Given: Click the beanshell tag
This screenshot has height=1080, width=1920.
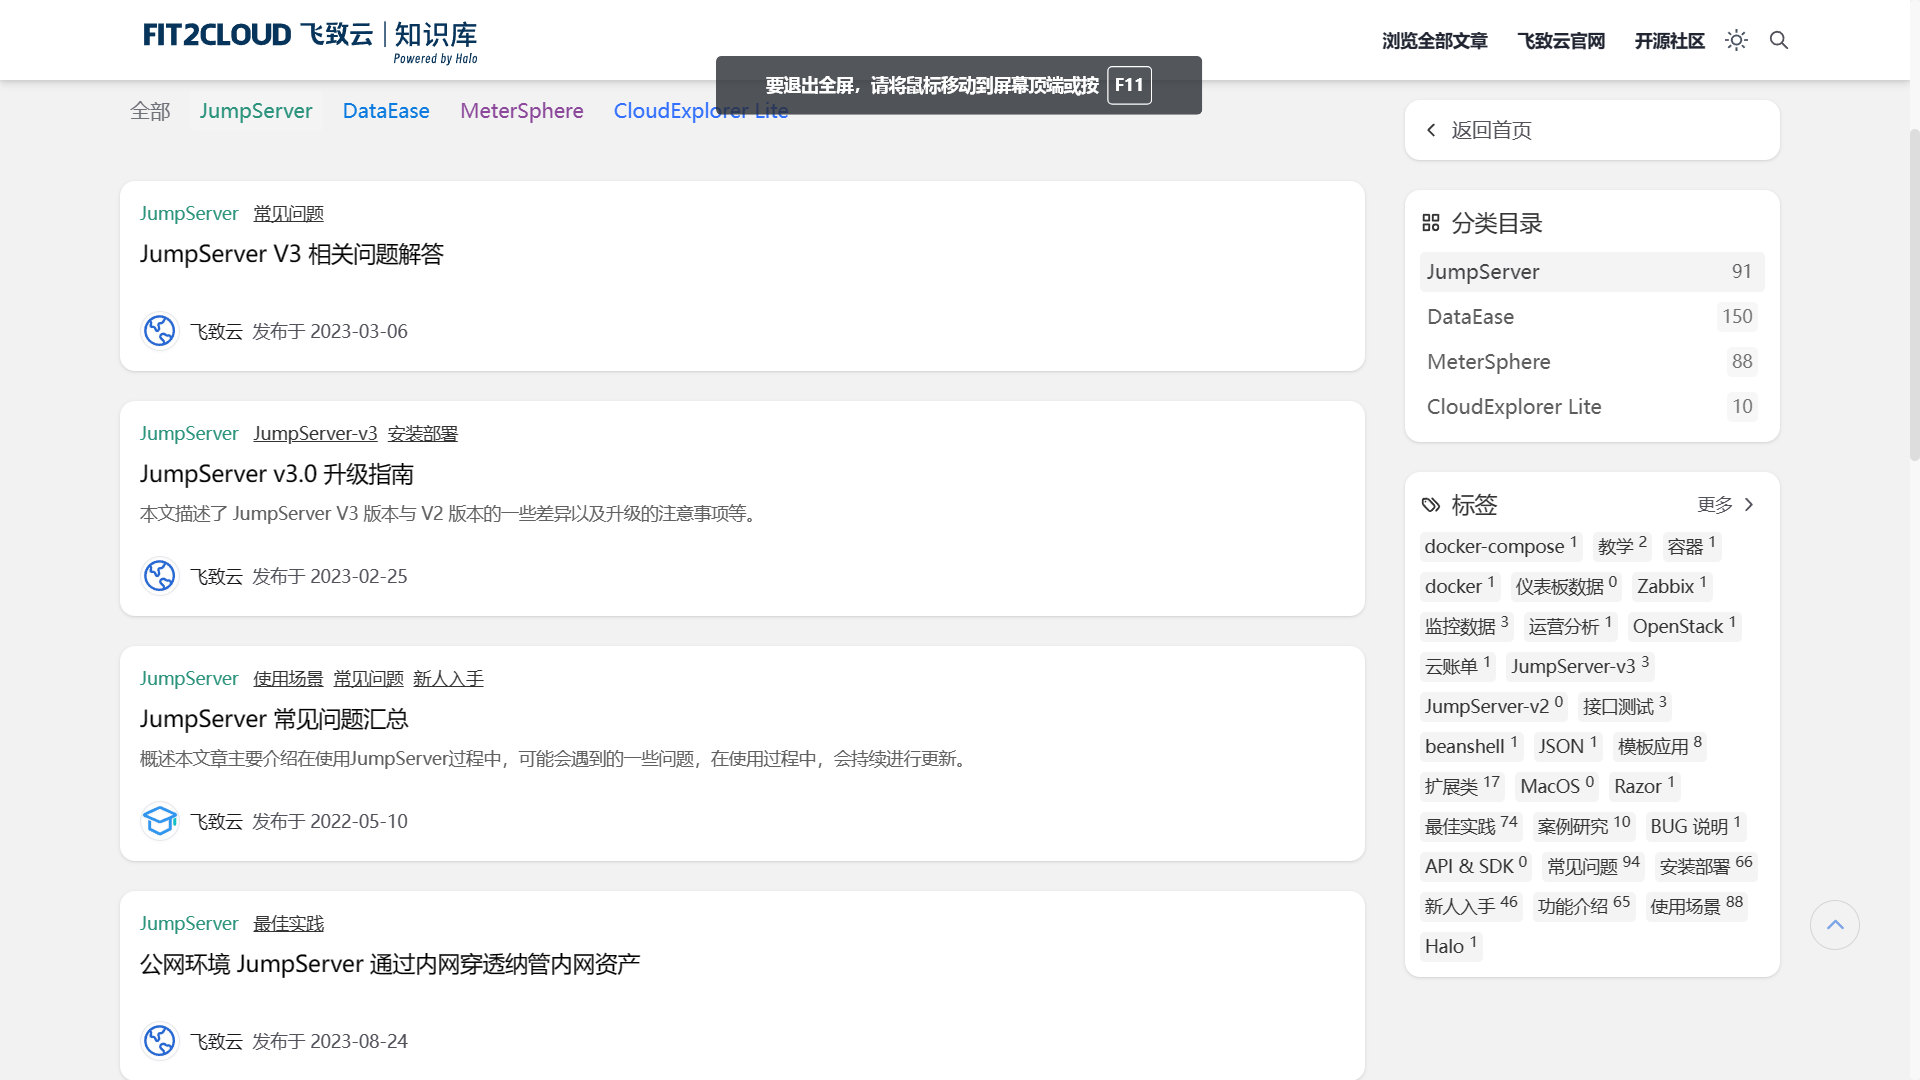Looking at the screenshot, I should pyautogui.click(x=1471, y=746).
